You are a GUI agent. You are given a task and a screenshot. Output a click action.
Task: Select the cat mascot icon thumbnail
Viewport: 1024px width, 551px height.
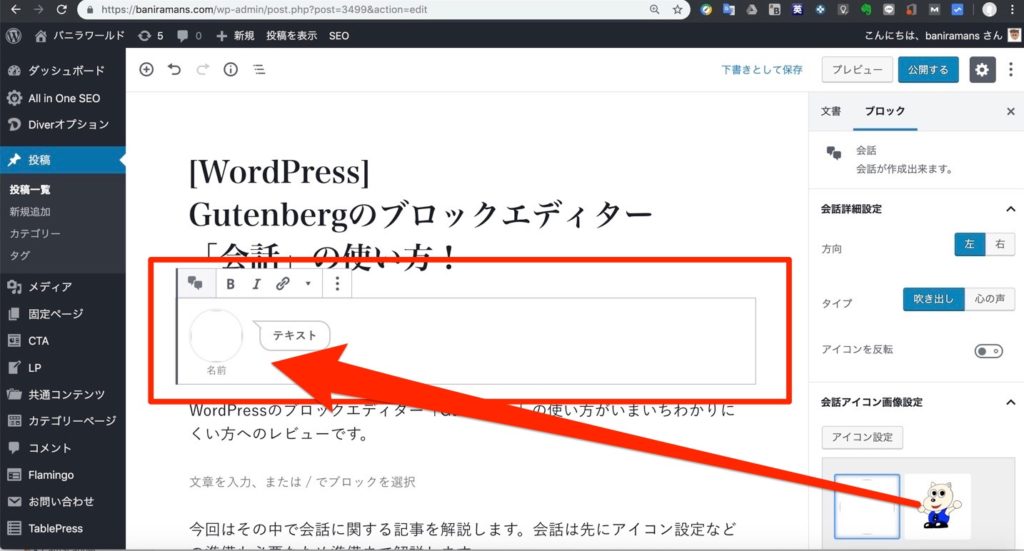pyautogui.click(x=938, y=505)
